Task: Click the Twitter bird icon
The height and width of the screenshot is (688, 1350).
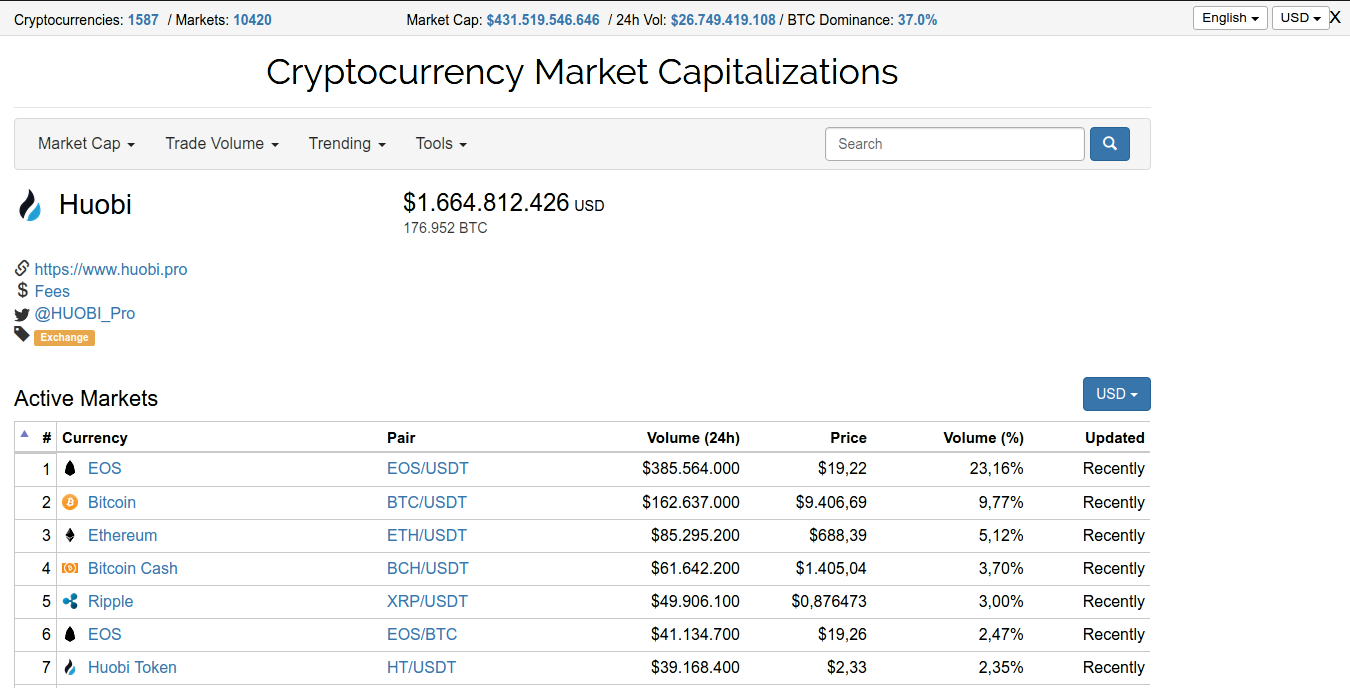Action: click(x=22, y=314)
